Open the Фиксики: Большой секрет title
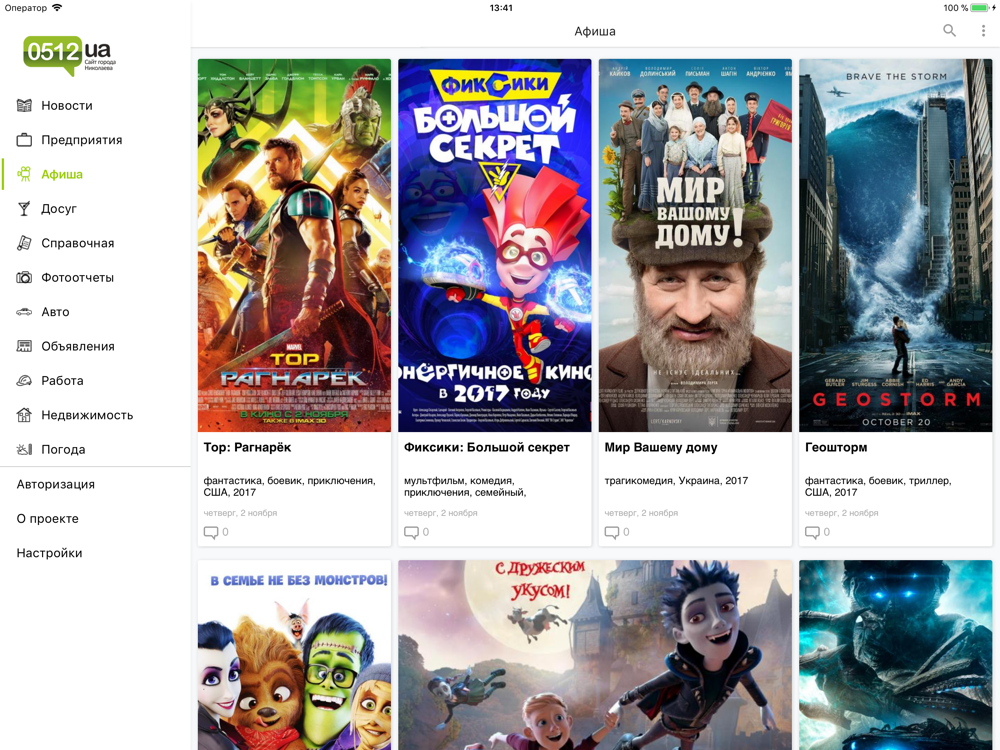Image resolution: width=1000 pixels, height=750 pixels. pos(487,448)
